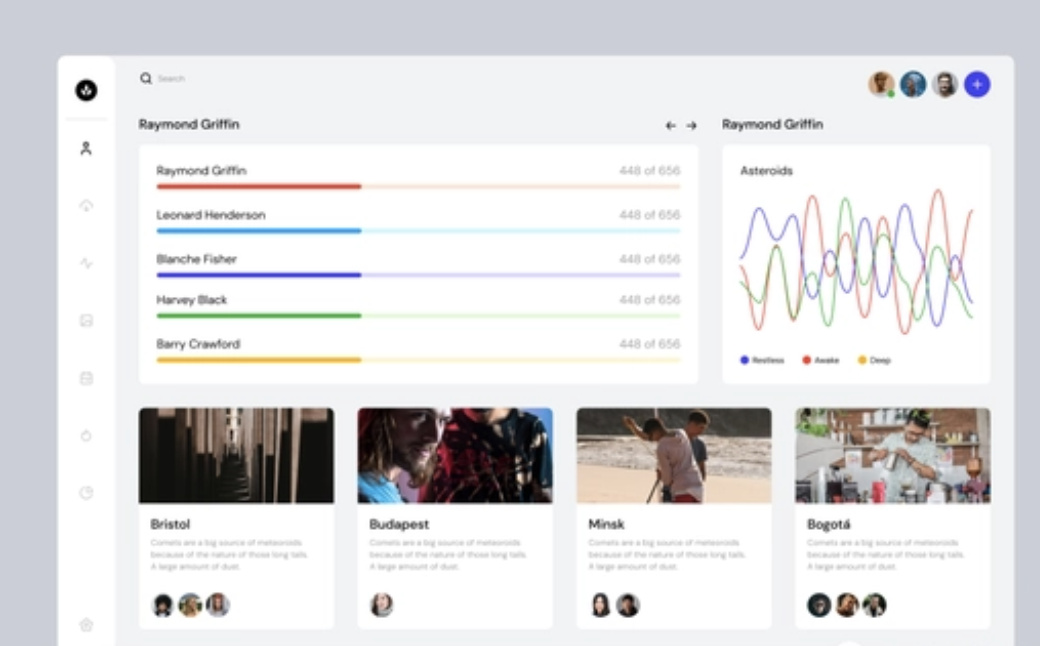The width and height of the screenshot is (1040, 646).
Task: Click the Minsk card title
Action: [x=606, y=524]
